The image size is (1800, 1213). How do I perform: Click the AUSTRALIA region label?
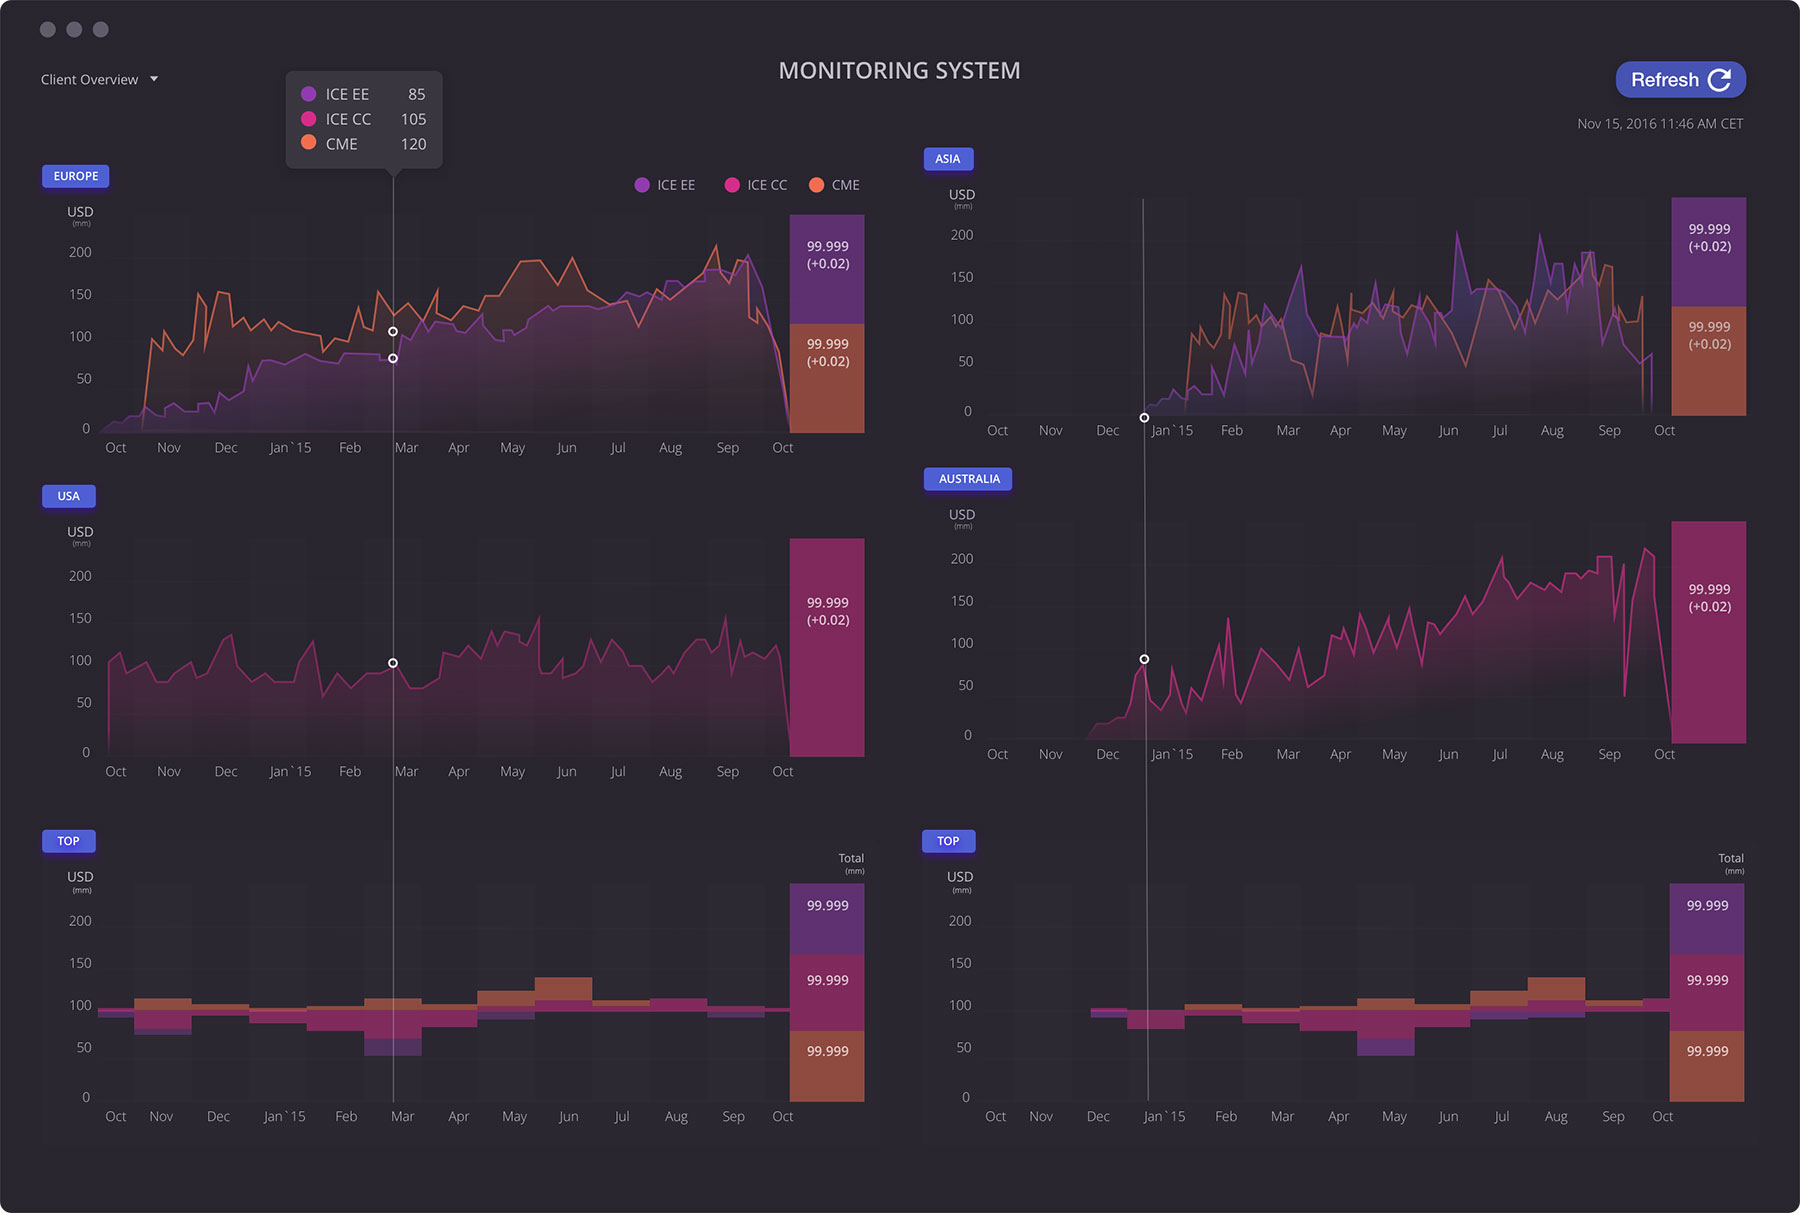pos(968,479)
